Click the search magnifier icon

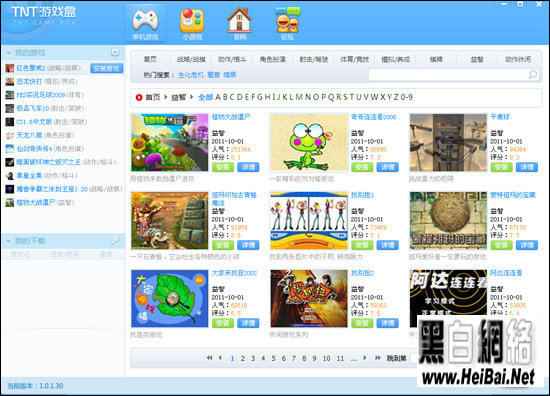tap(533, 74)
